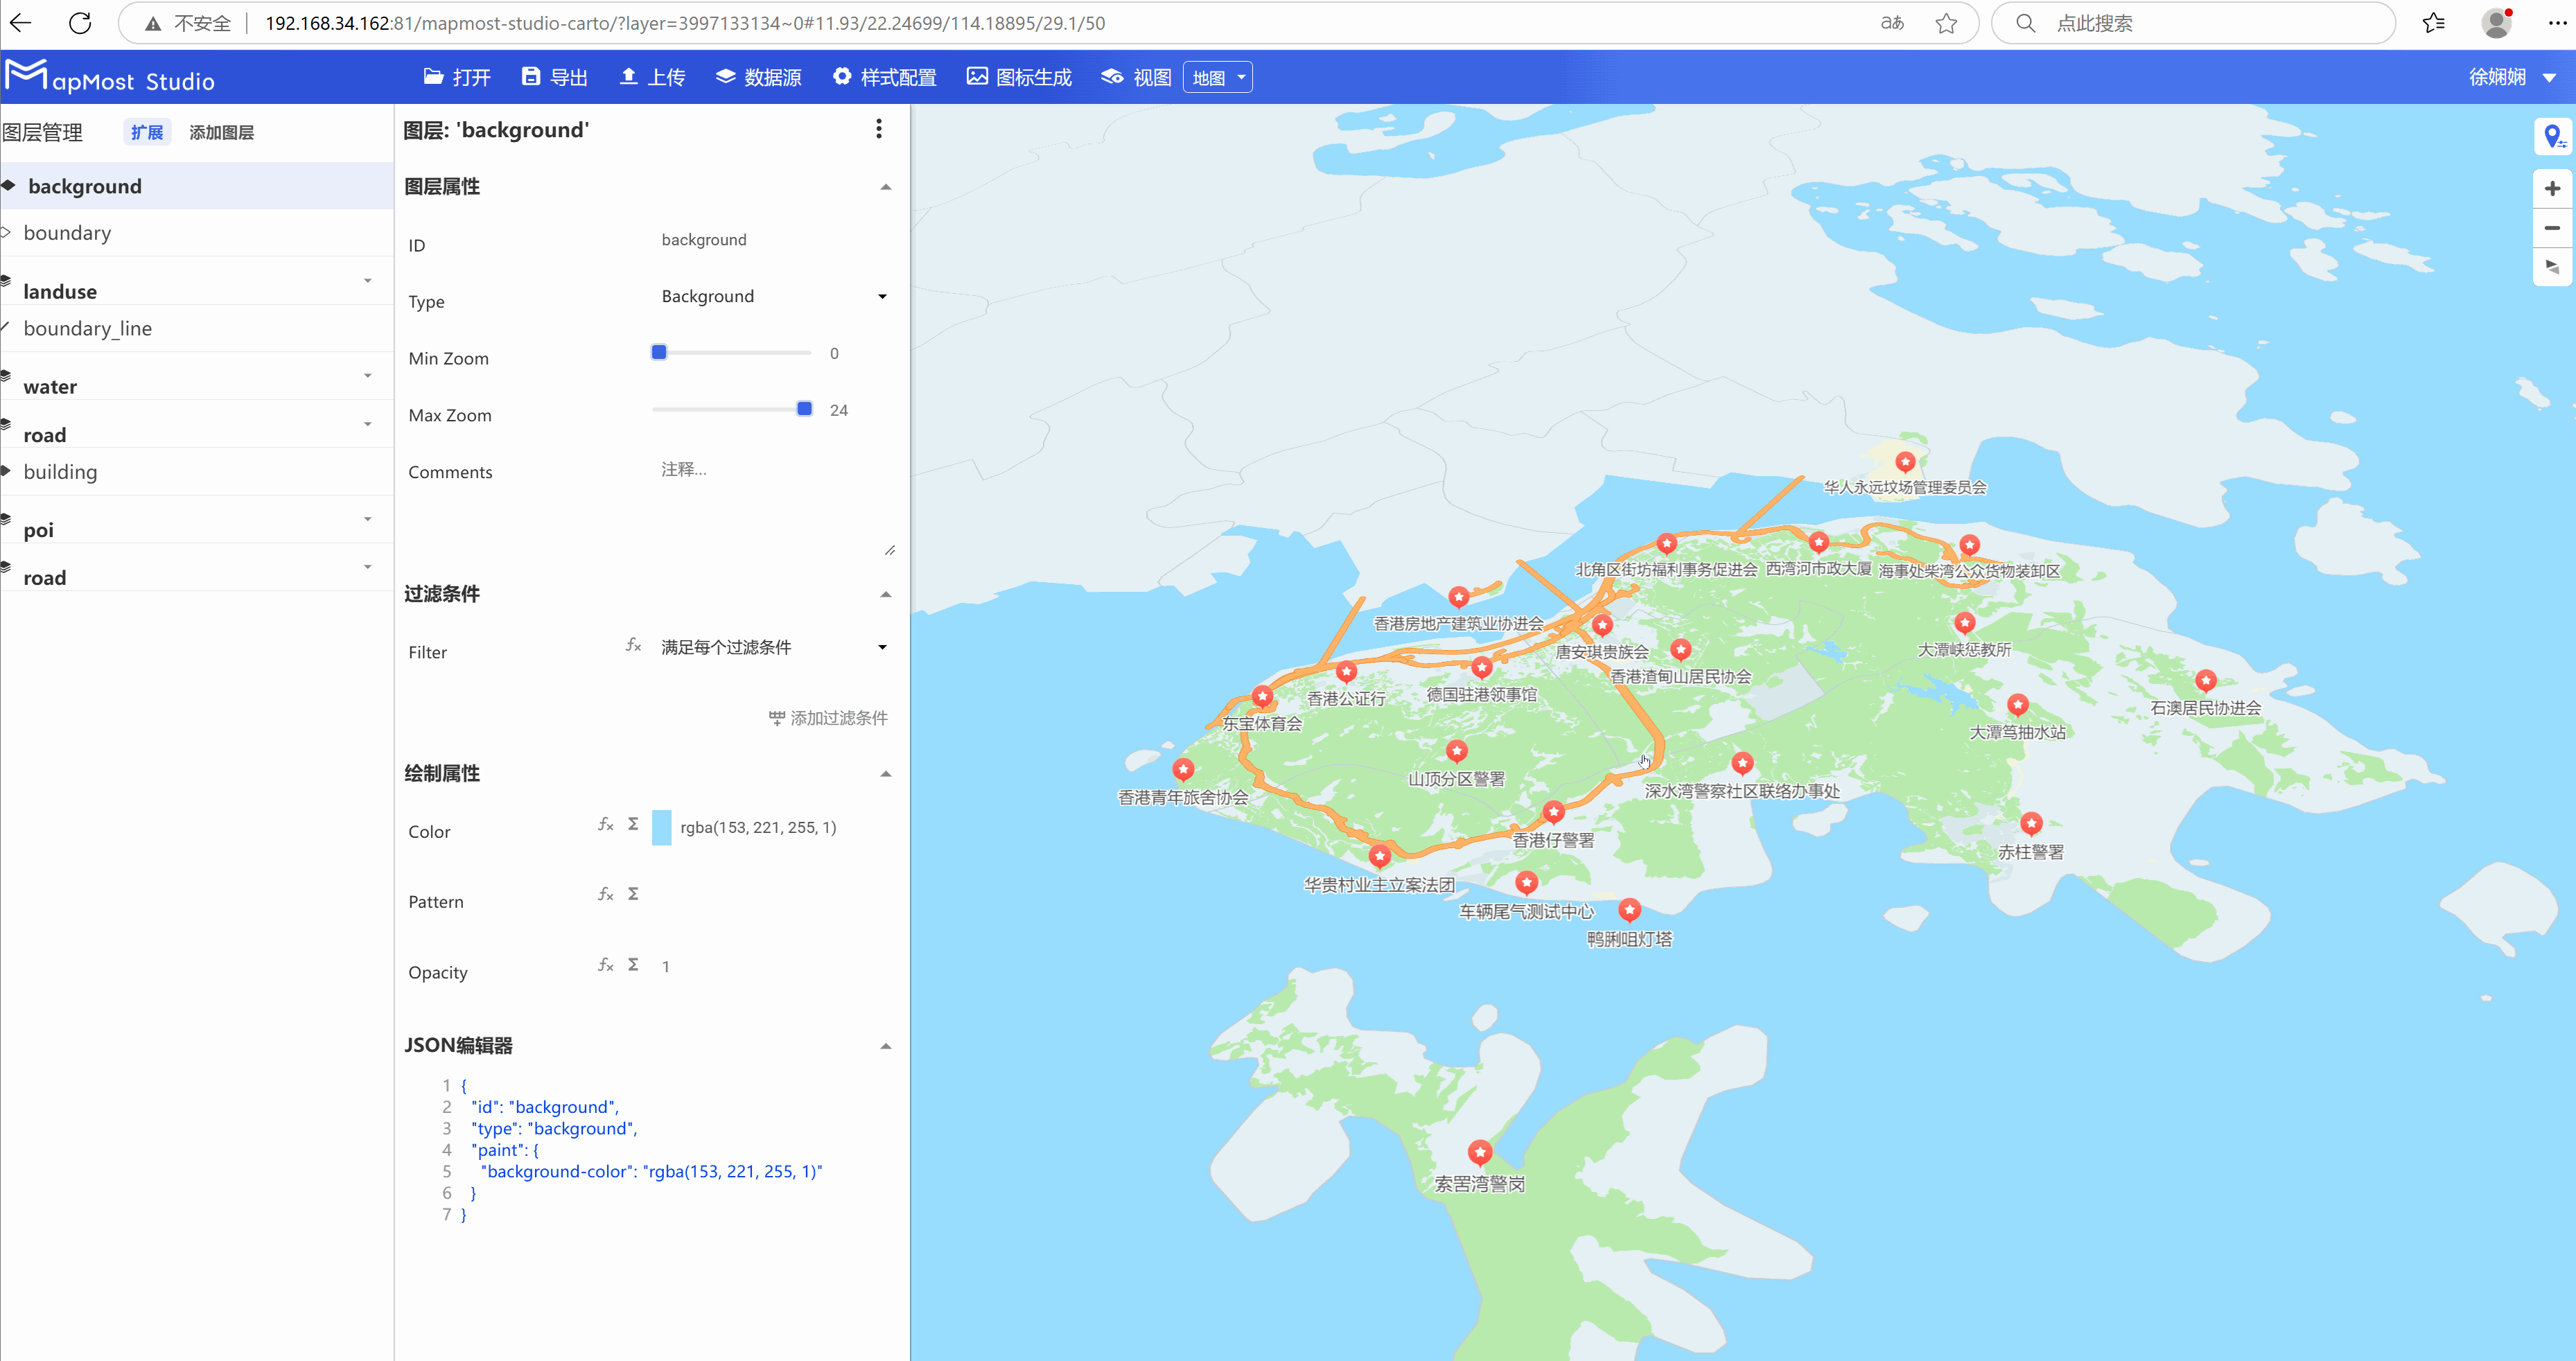Click the locate marker icon on the map

(x=2552, y=137)
